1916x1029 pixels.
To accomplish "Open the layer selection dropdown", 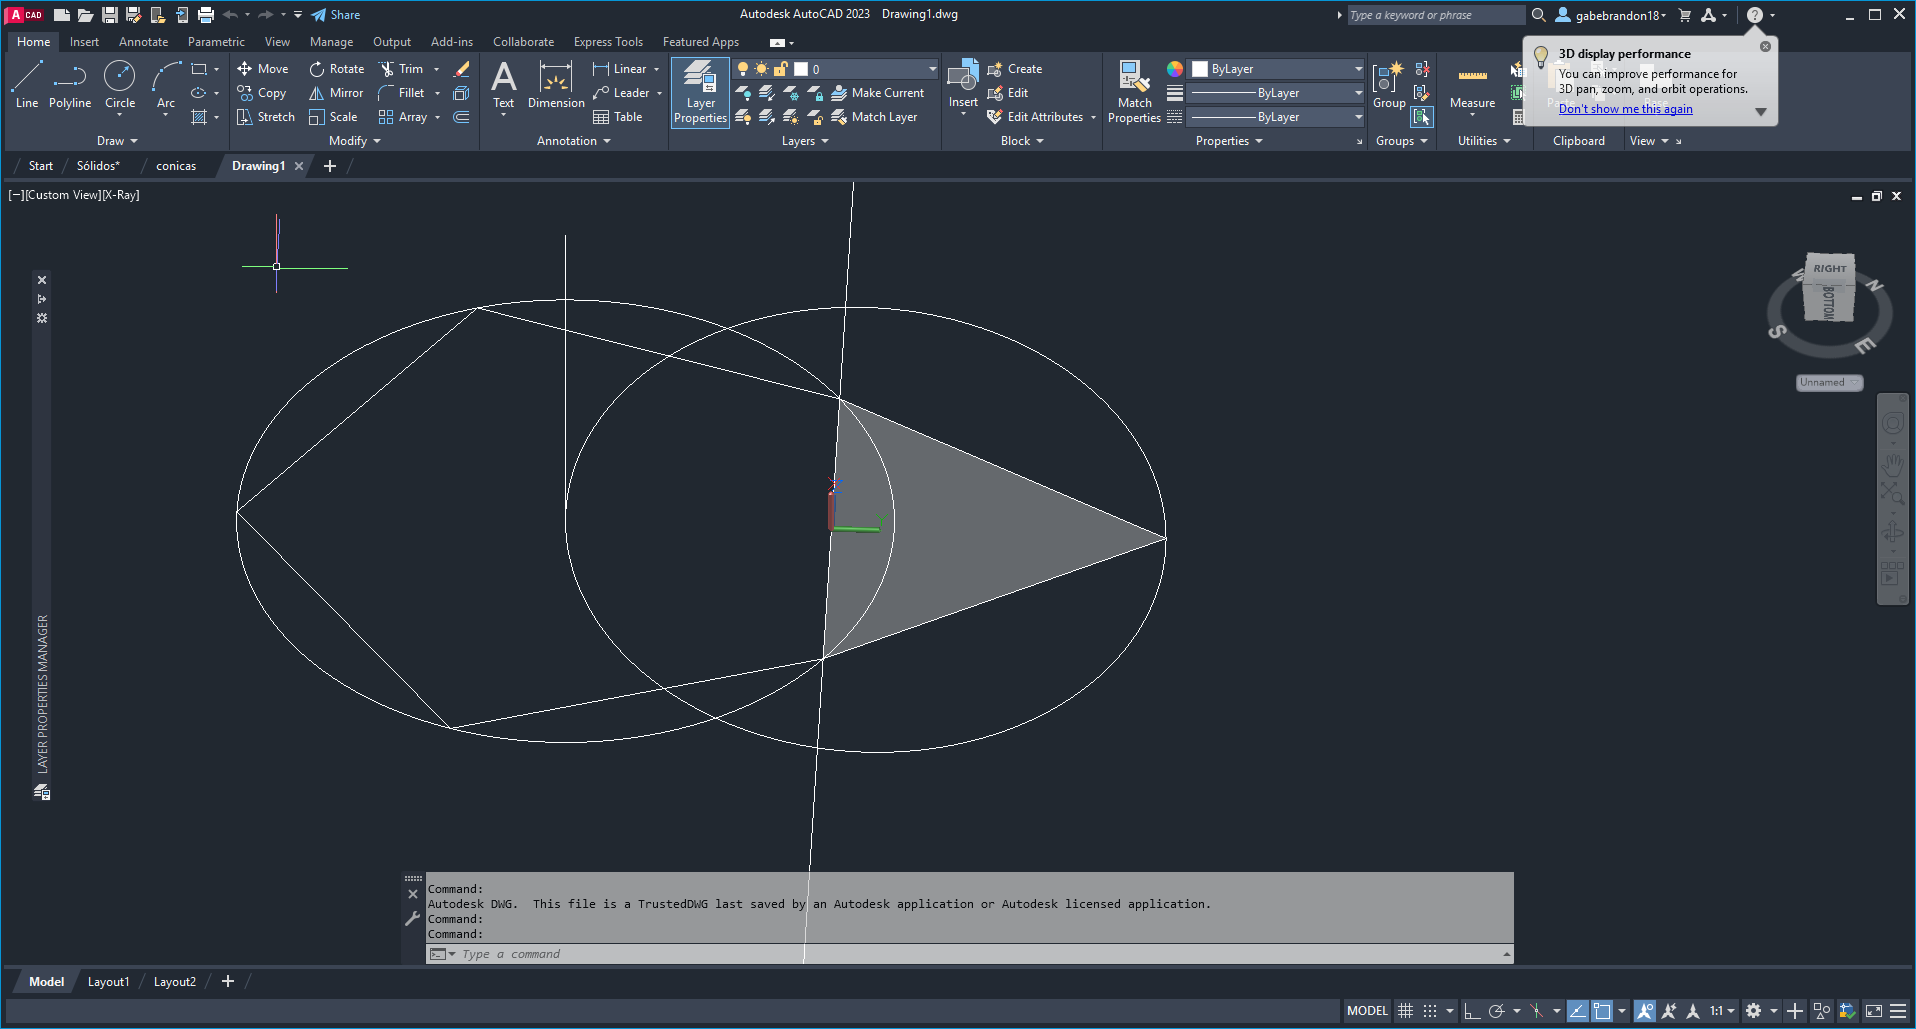I will [x=932, y=69].
